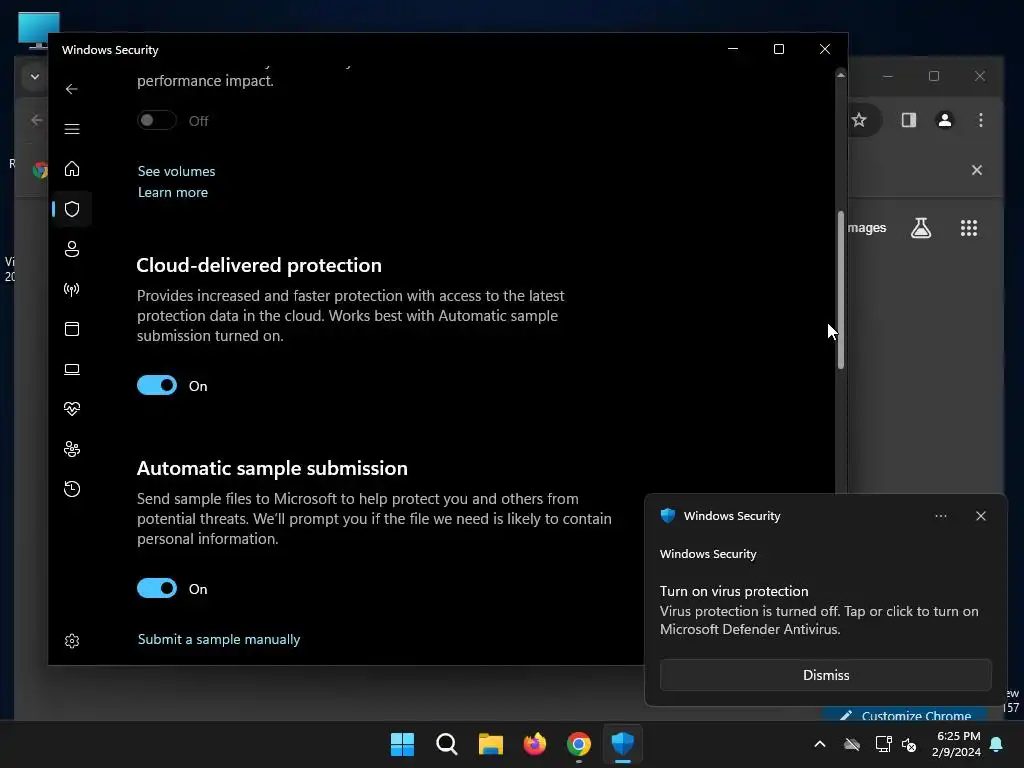
Task: Open the Windows Start menu
Action: point(402,744)
